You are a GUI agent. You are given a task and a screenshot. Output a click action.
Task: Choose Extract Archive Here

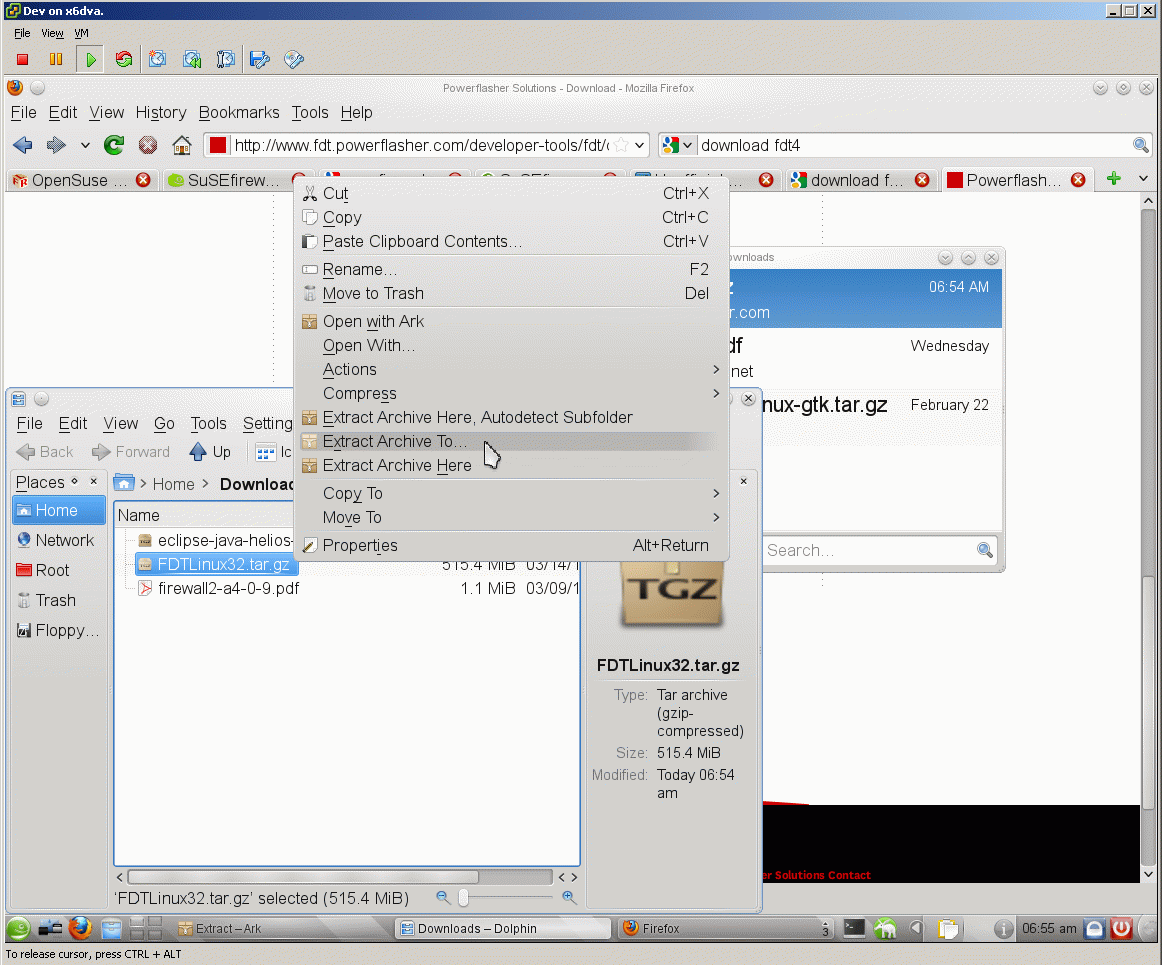coord(511,465)
